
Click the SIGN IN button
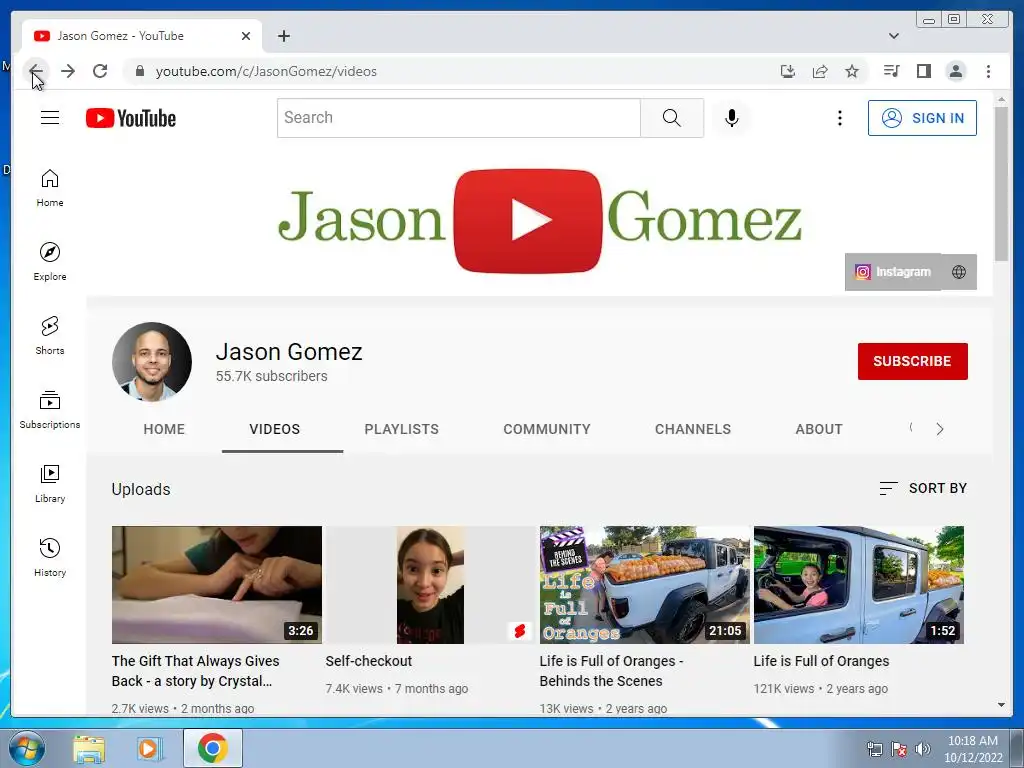pos(921,118)
